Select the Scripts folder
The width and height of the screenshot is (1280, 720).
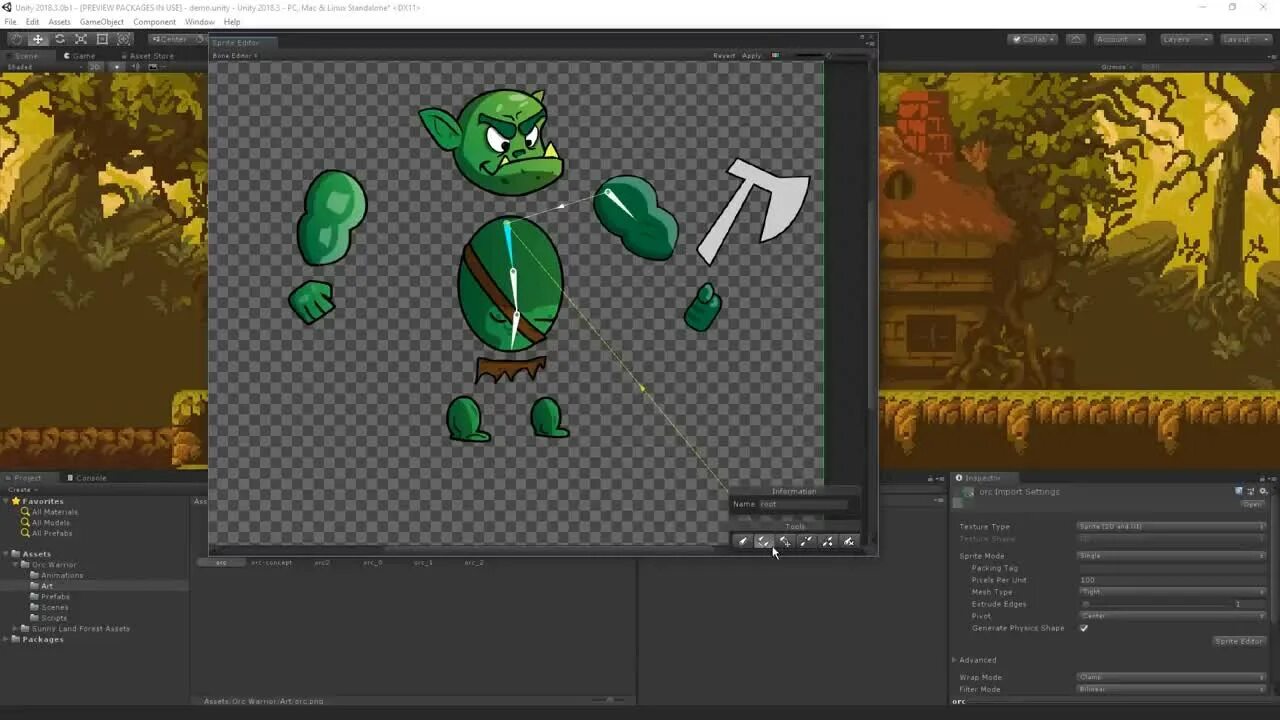tap(48, 618)
